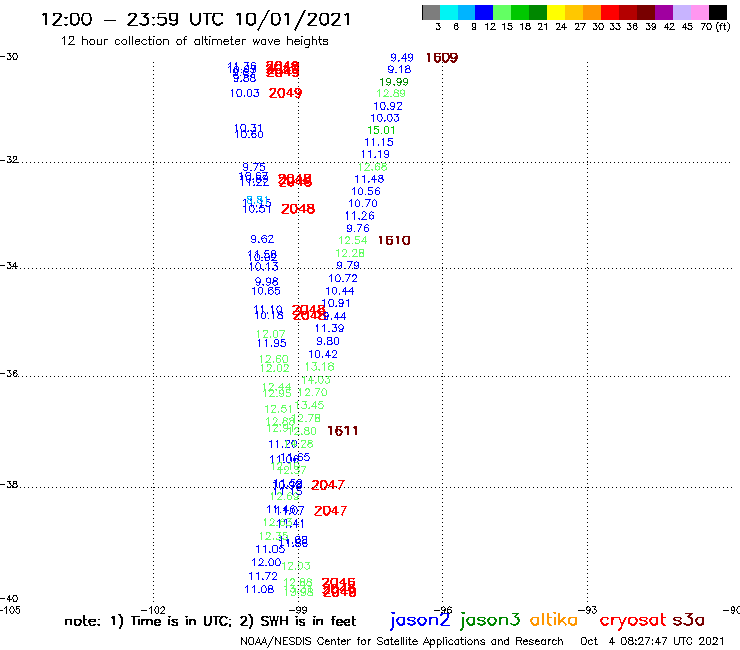740x650 pixels.
Task: Select the 'altika' satellite legend label
Action: [x=553, y=619]
